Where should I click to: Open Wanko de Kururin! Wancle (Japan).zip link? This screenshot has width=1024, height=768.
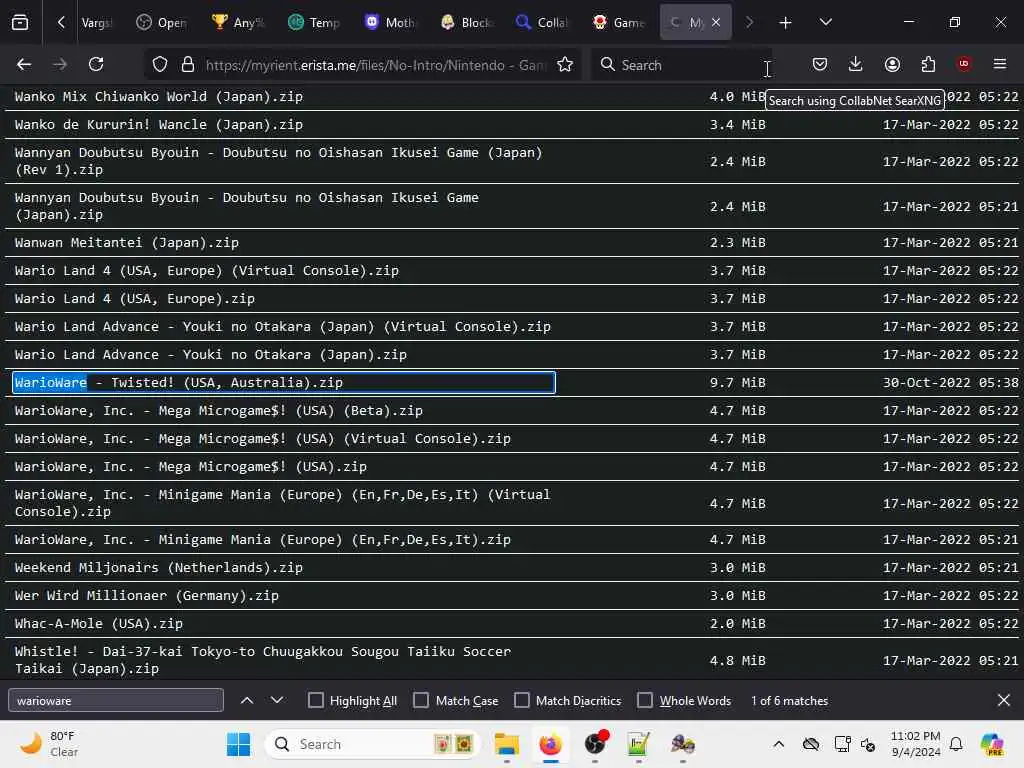[159, 124]
